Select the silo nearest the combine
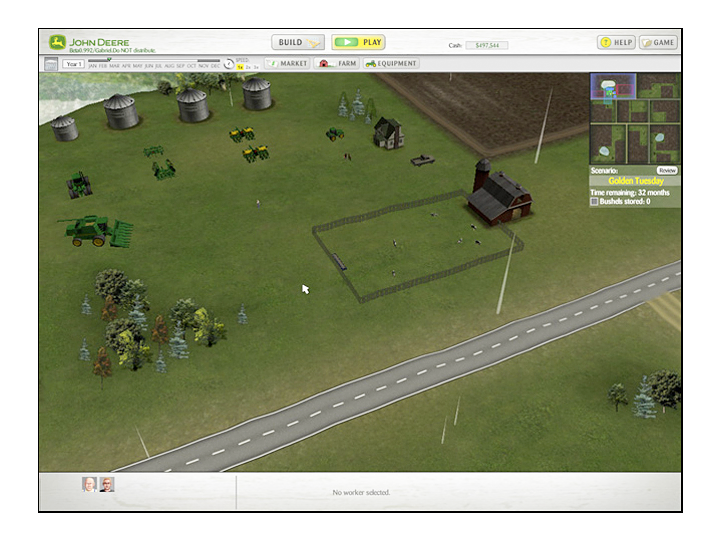Image resolution: width=720 pixels, height=540 pixels. tap(120, 111)
